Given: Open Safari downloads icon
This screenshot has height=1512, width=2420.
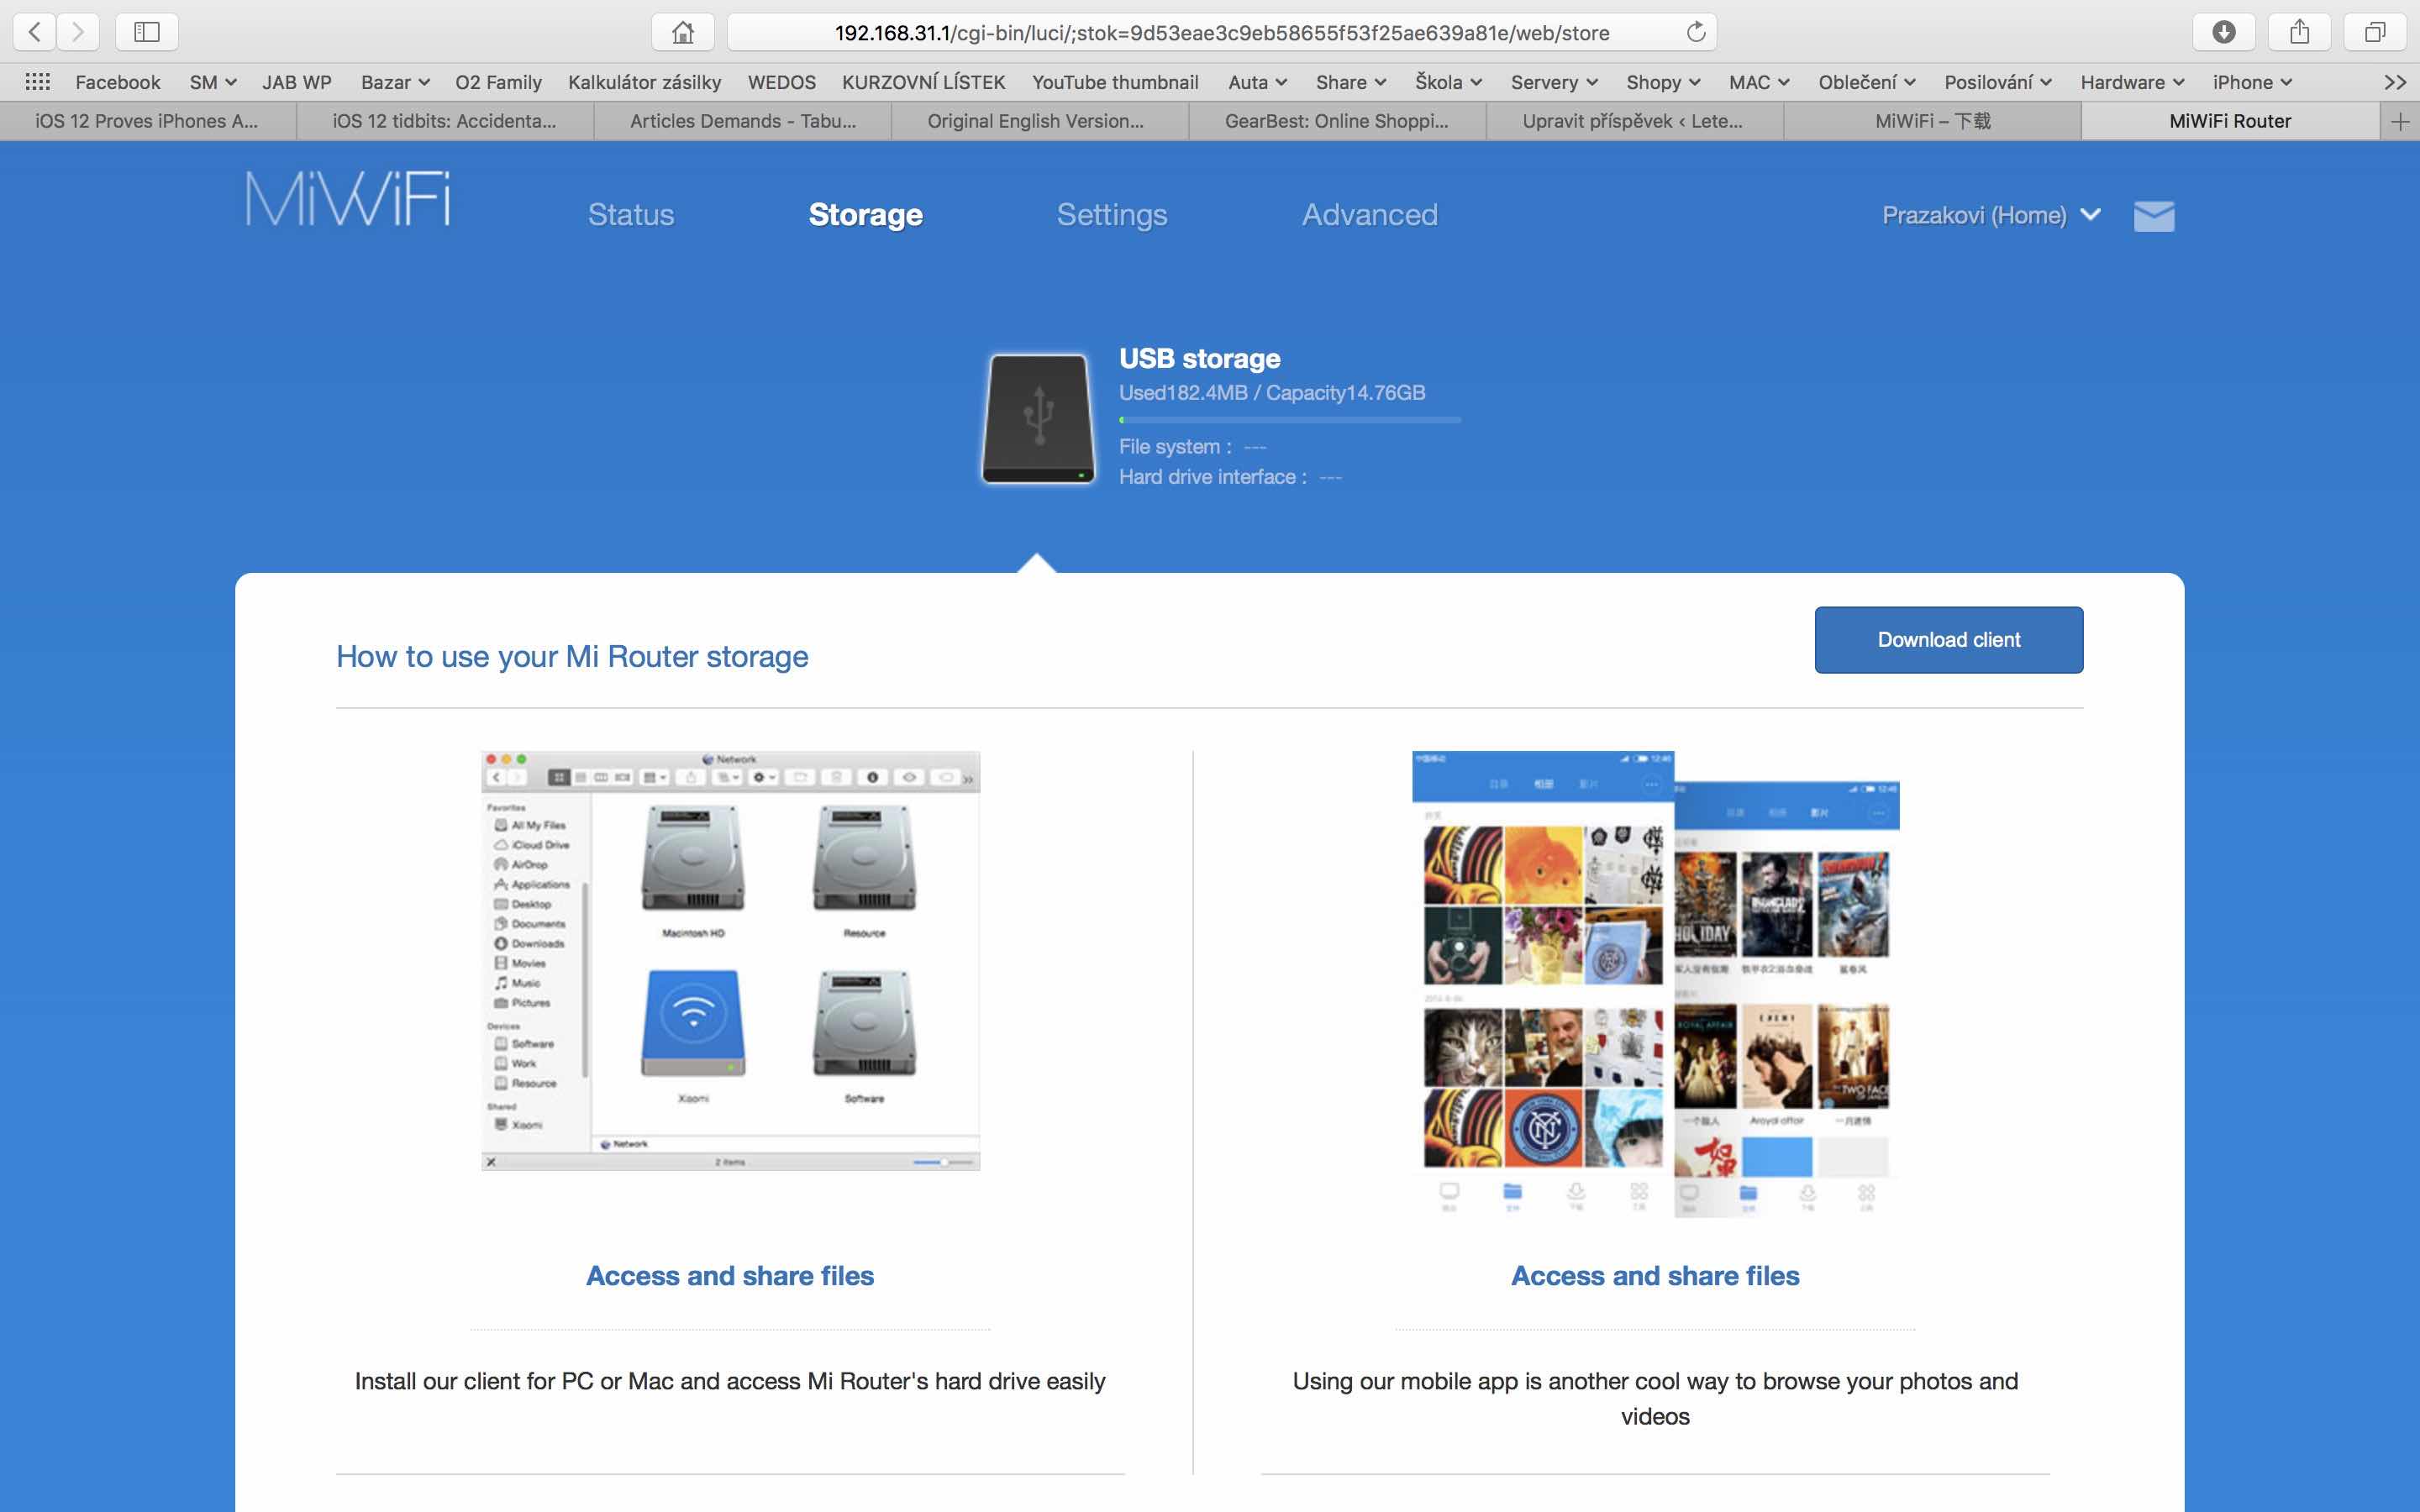Looking at the screenshot, I should pyautogui.click(x=2223, y=32).
